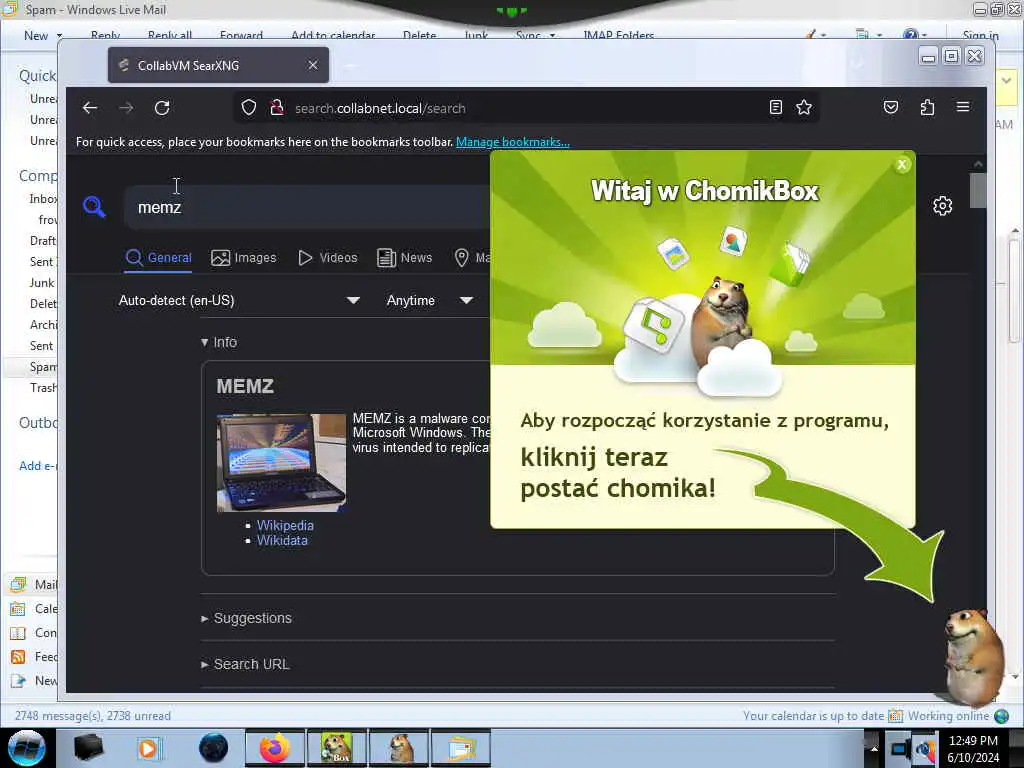Open the Firefox hamburger menu
The height and width of the screenshot is (768, 1024).
(963, 107)
